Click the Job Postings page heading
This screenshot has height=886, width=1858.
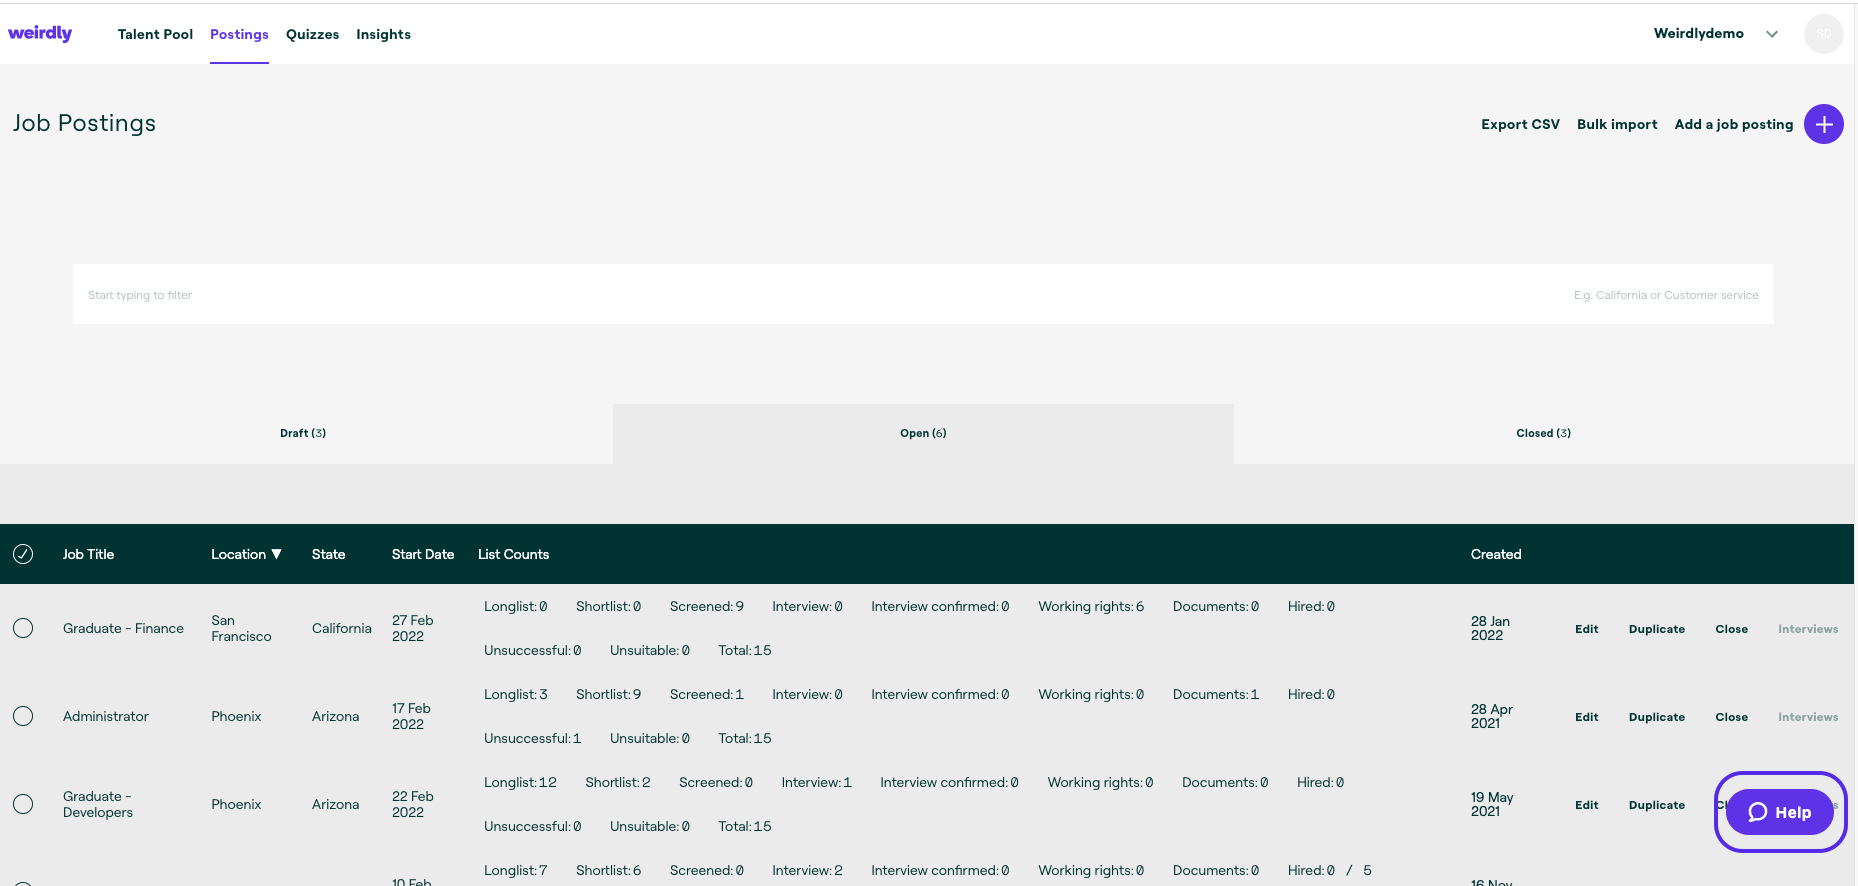tap(84, 123)
